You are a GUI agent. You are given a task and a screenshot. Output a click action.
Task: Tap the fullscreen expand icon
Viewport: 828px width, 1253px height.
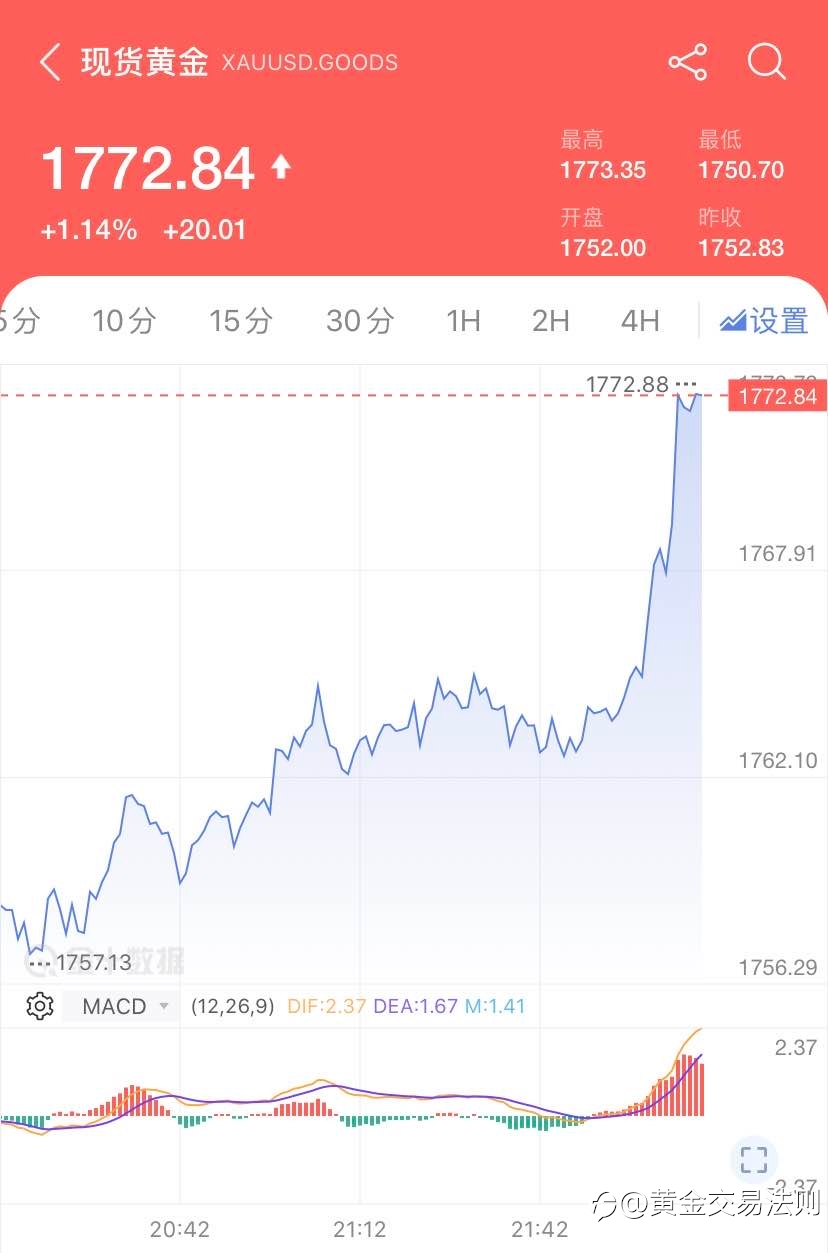click(x=754, y=1160)
